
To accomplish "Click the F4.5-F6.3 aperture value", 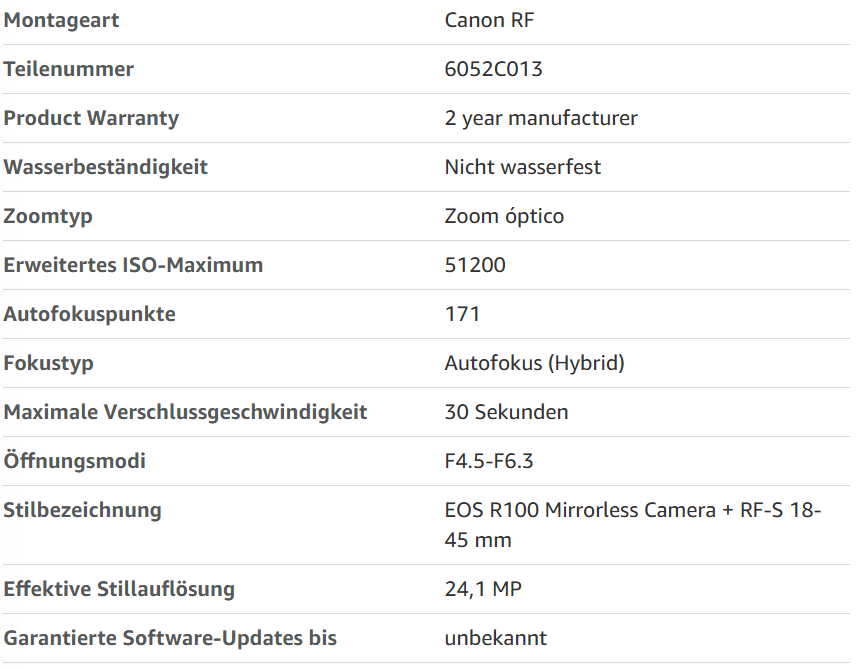I will click(489, 461).
